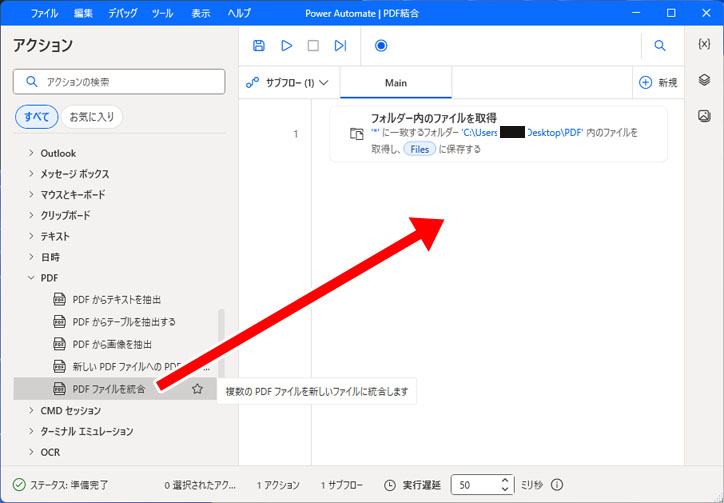Click the Run next action icon
724x503 pixels.
point(340,46)
